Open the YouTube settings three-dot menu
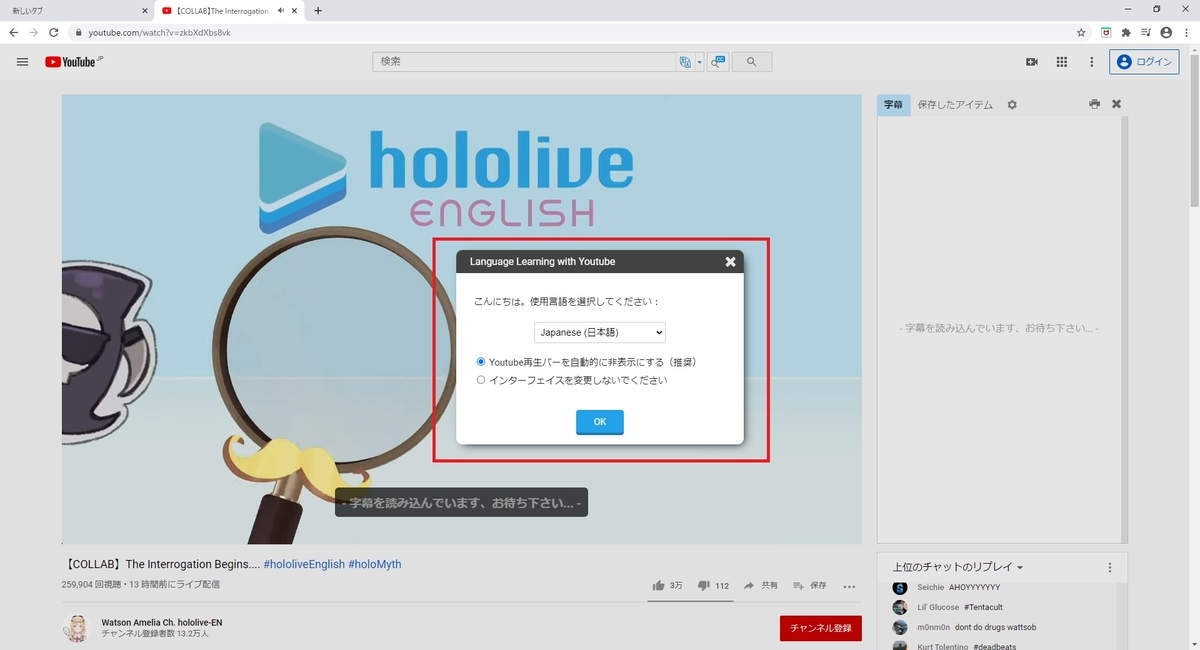Screen dimensions: 1200x650 pos(1090,62)
